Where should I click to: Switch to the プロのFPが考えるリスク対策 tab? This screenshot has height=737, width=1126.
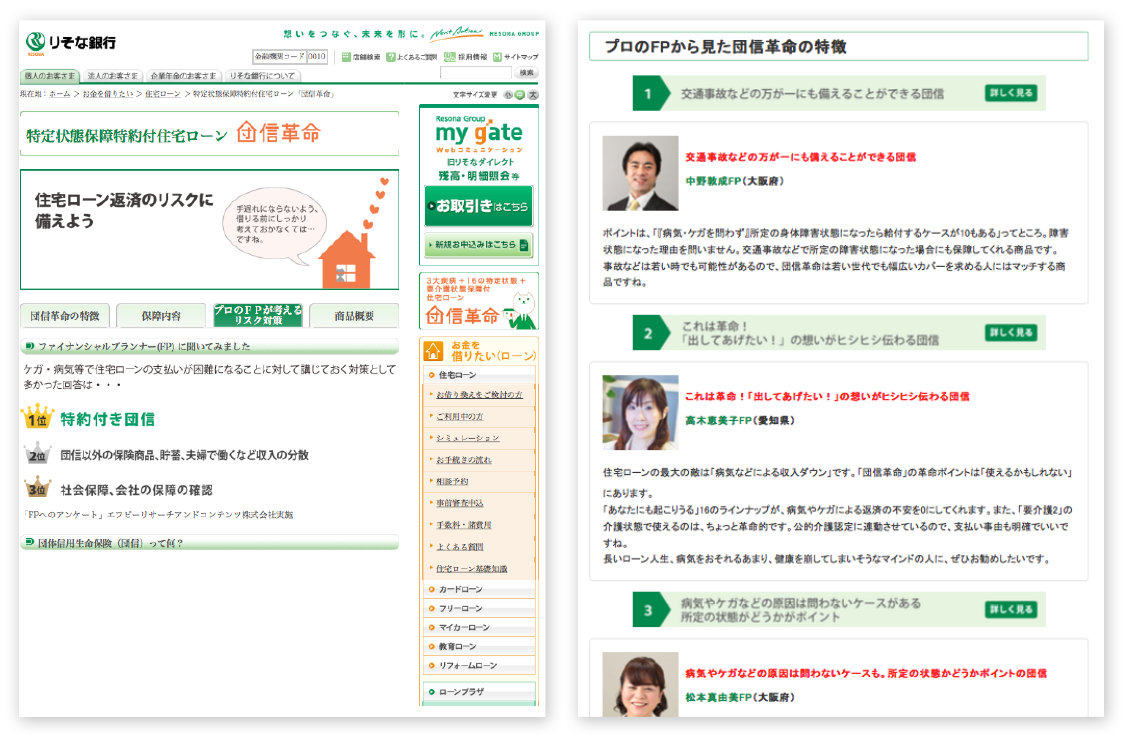[258, 315]
